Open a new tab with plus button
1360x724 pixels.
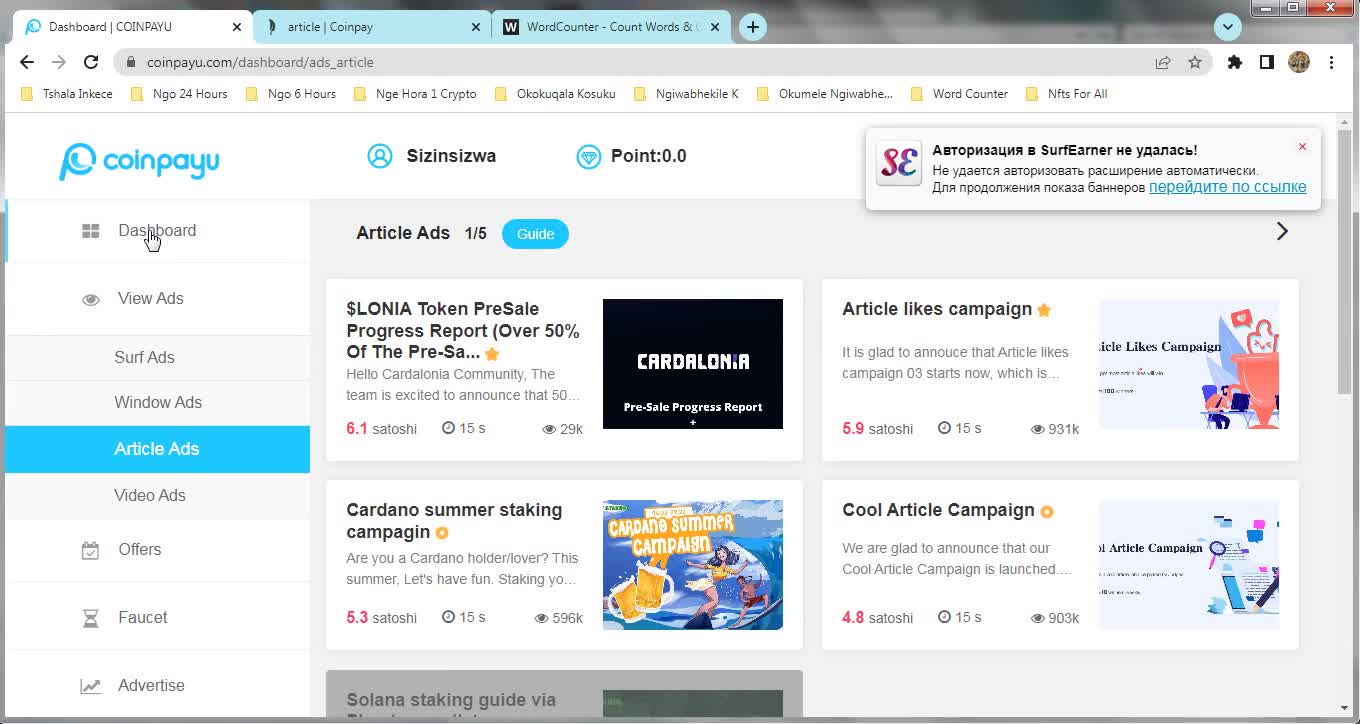[753, 27]
